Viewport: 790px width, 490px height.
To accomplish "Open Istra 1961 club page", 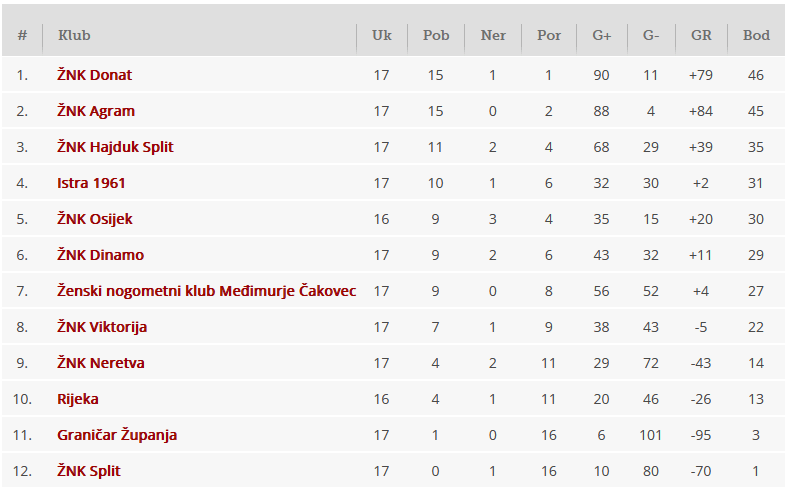I will (x=91, y=183).
